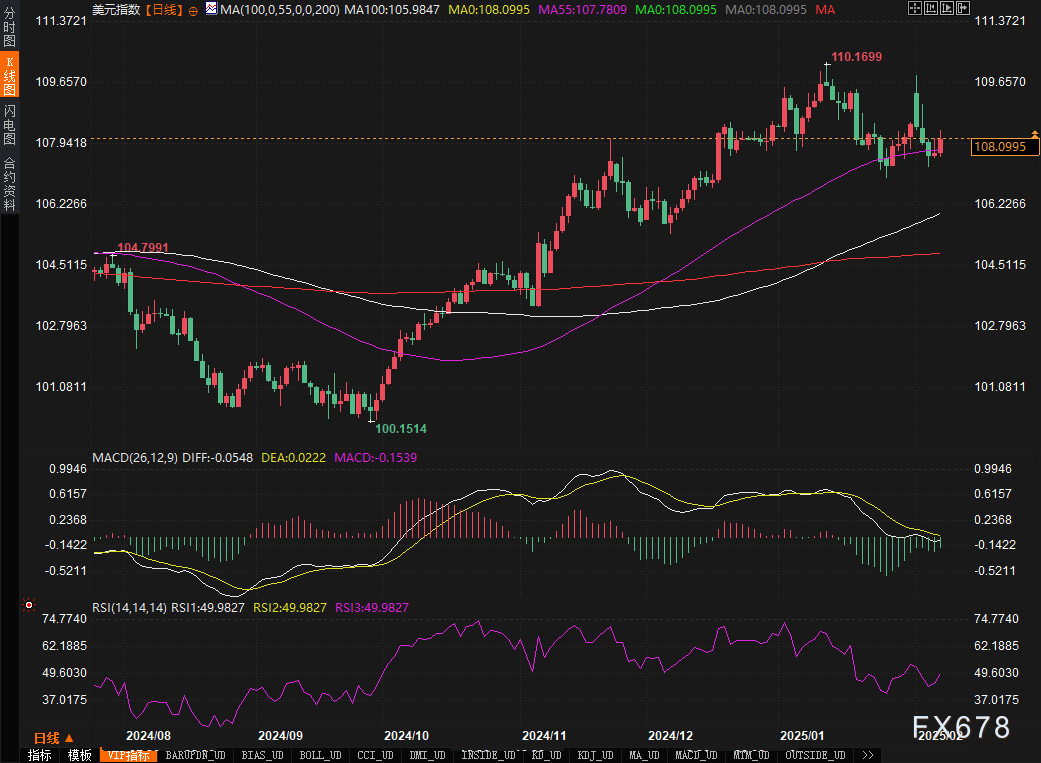Switch to 分时图 (time-share chart) view

(8, 28)
